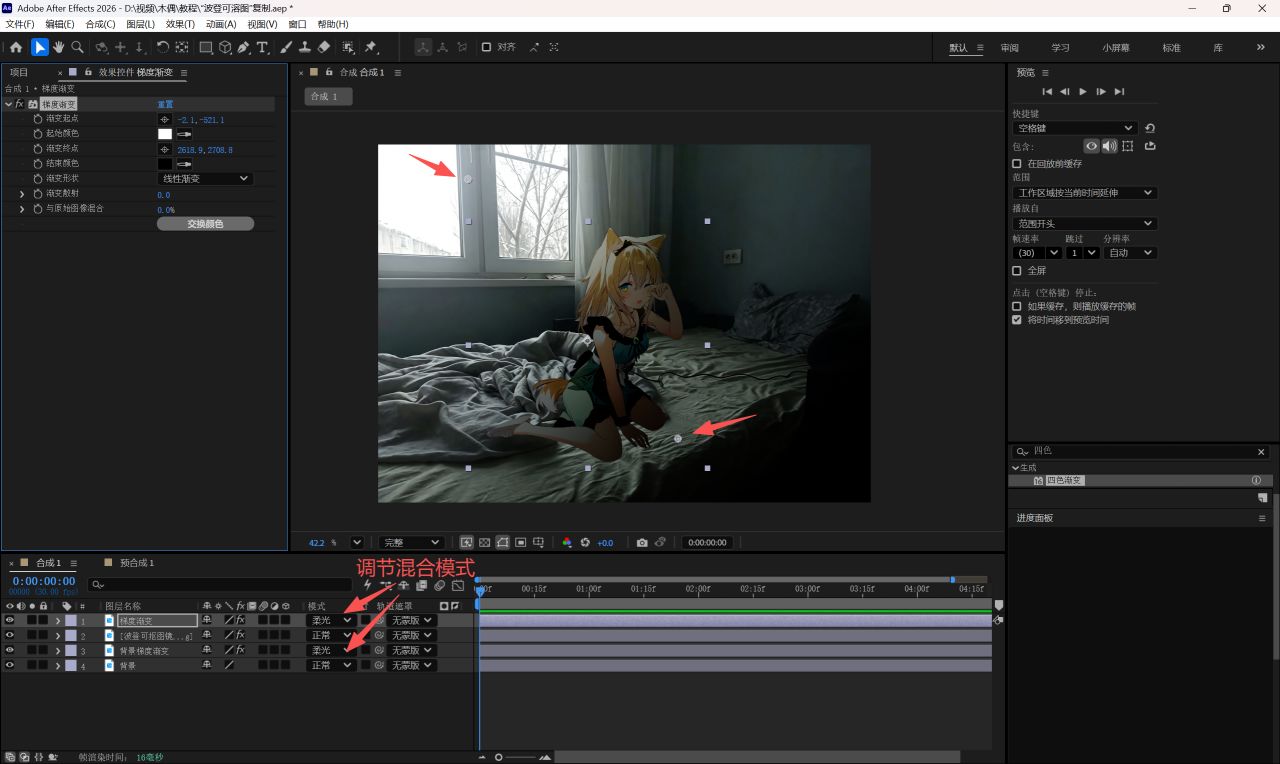Toggle the 对齐 snapping checkbox
The width and height of the screenshot is (1280, 764).
[x=486, y=47]
